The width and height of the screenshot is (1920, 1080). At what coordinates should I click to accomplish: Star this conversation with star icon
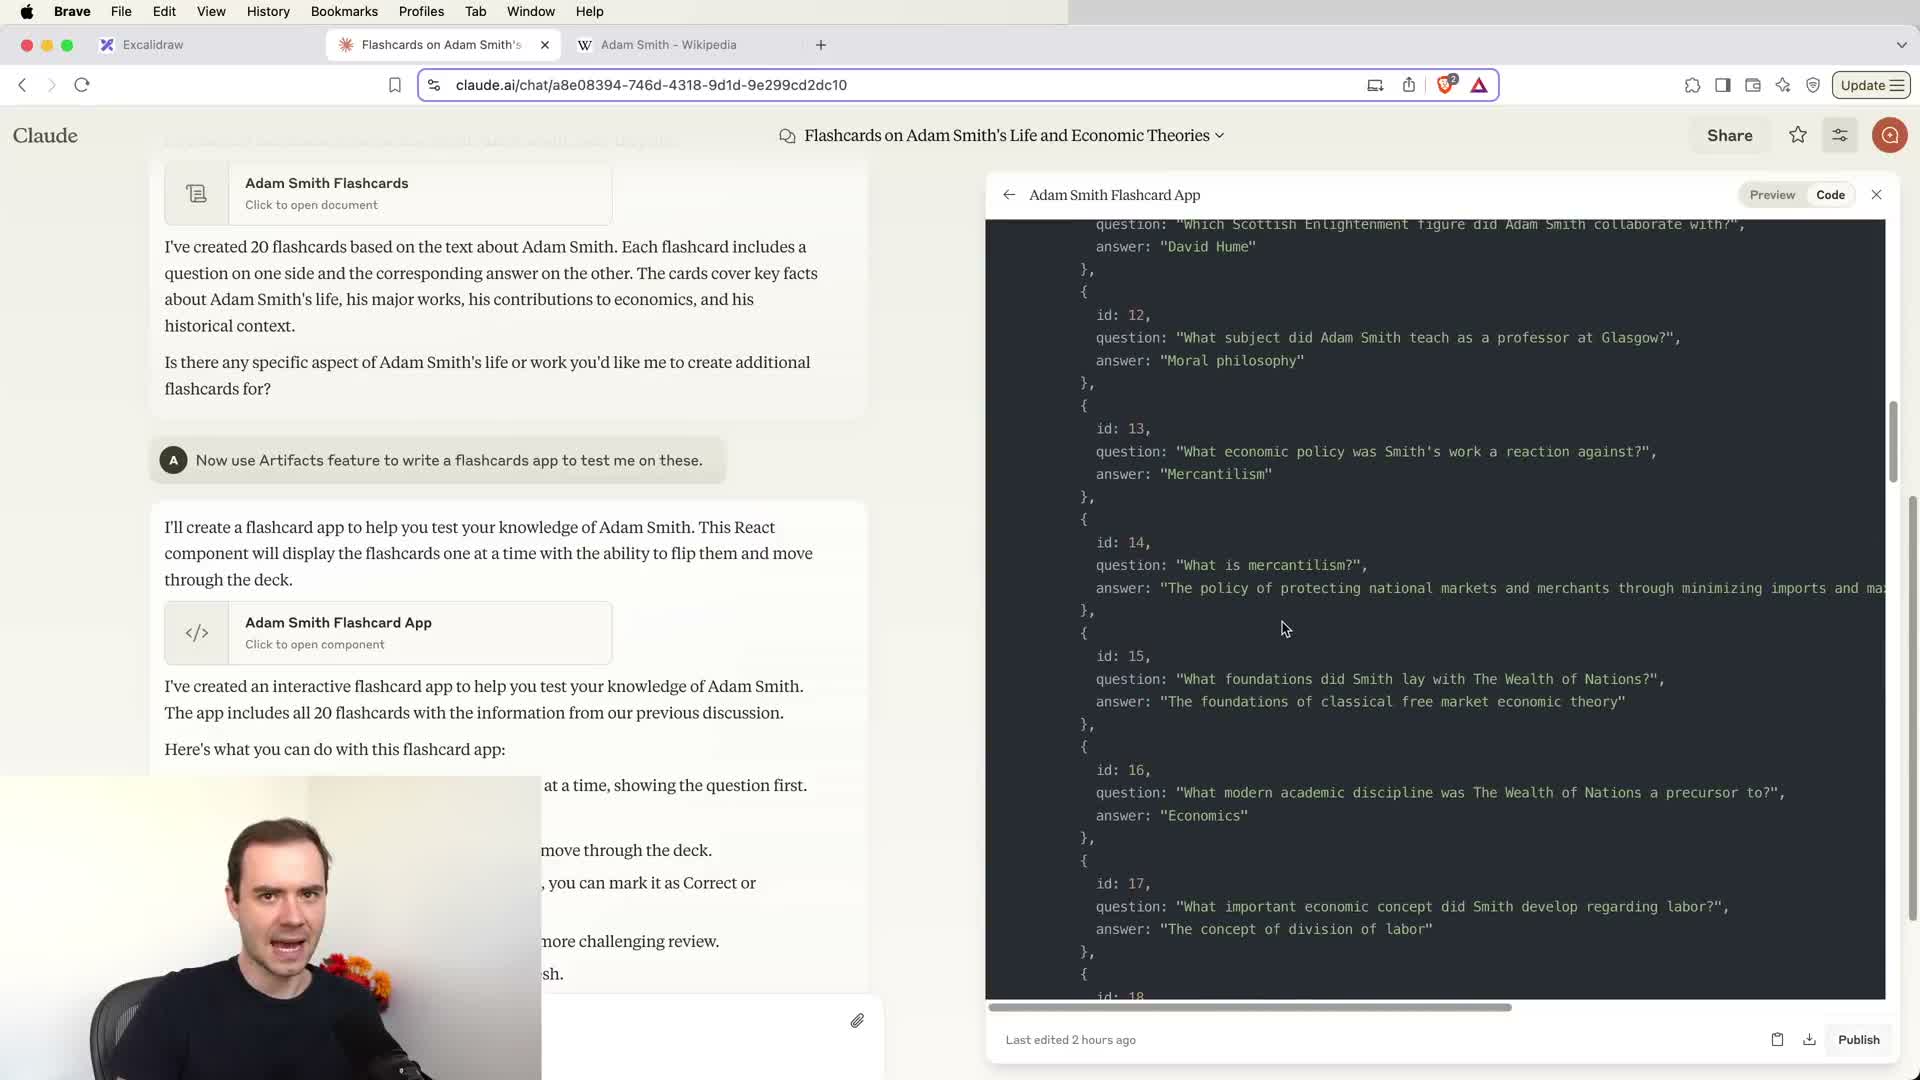1798,135
